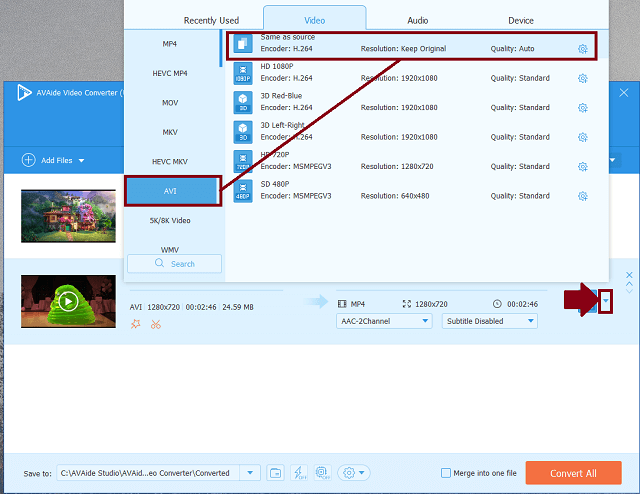Screen dimensions: 640x494
Task: Select HEVC MP4 format
Action: [x=171, y=73]
